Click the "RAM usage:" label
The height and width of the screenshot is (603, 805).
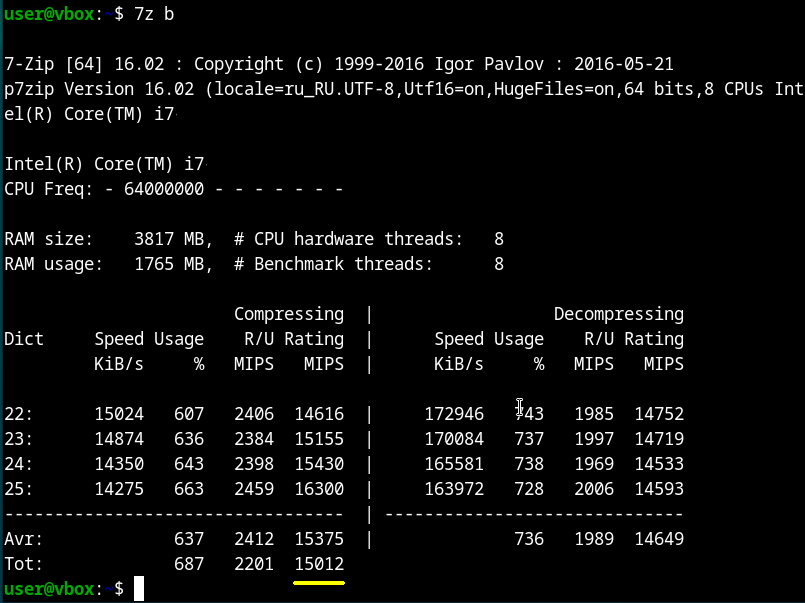(54, 264)
